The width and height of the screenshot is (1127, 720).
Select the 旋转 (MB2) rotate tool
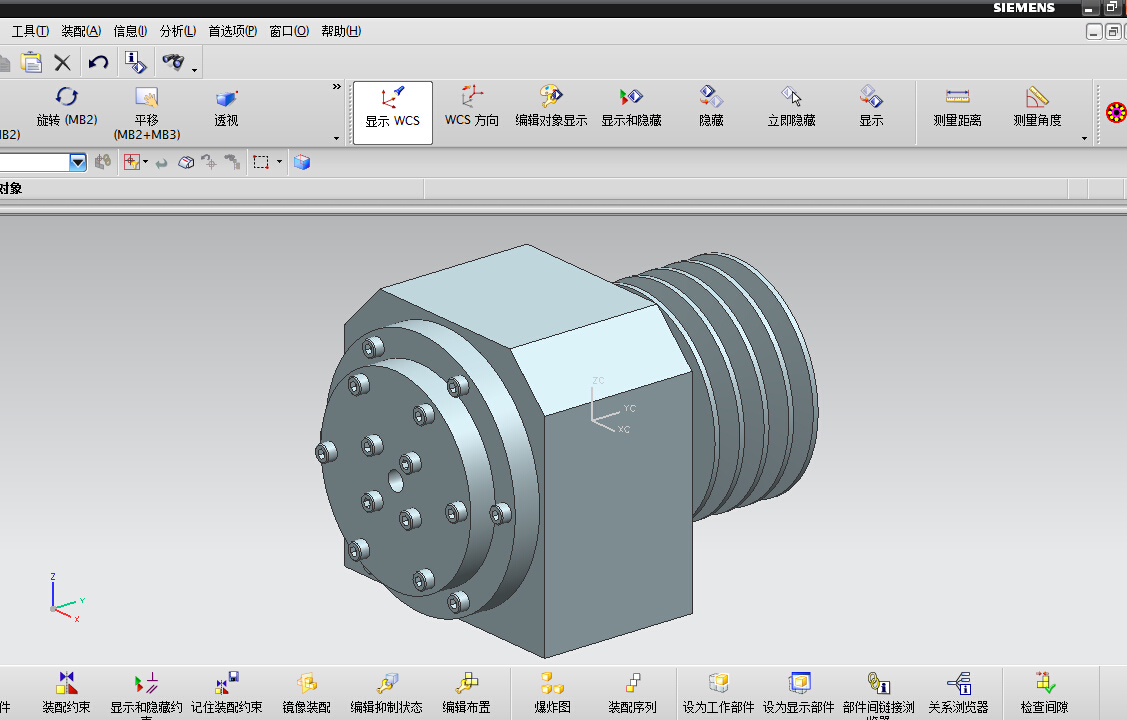(x=67, y=106)
